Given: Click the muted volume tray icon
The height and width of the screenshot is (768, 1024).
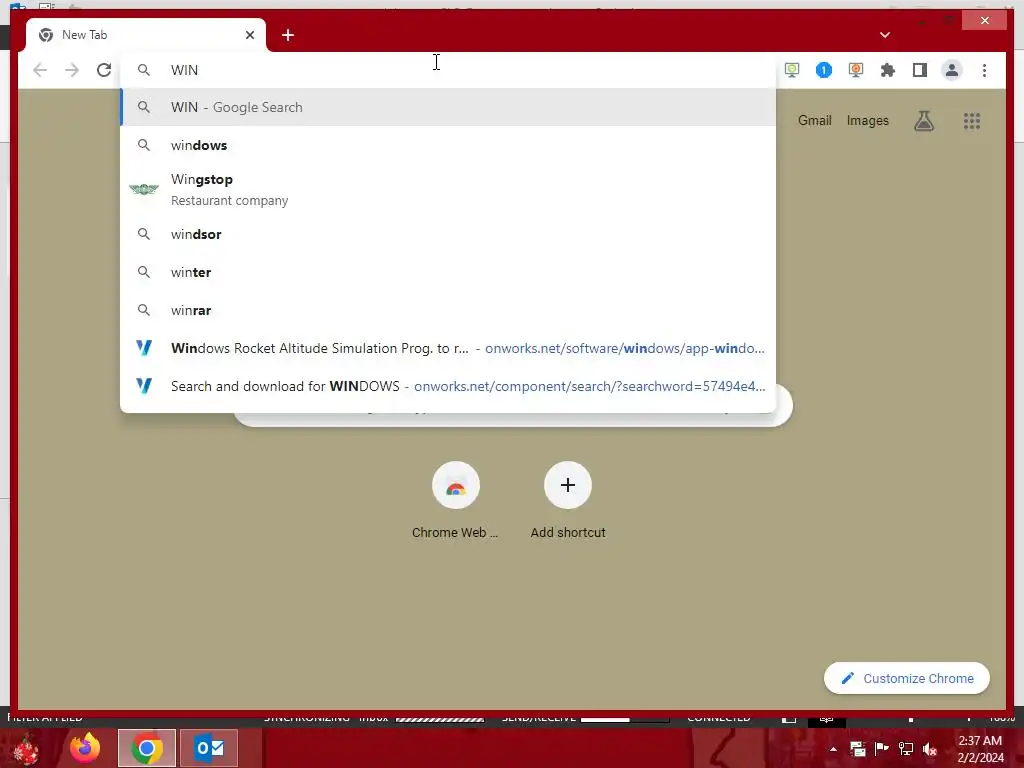Looking at the screenshot, I should tap(929, 749).
